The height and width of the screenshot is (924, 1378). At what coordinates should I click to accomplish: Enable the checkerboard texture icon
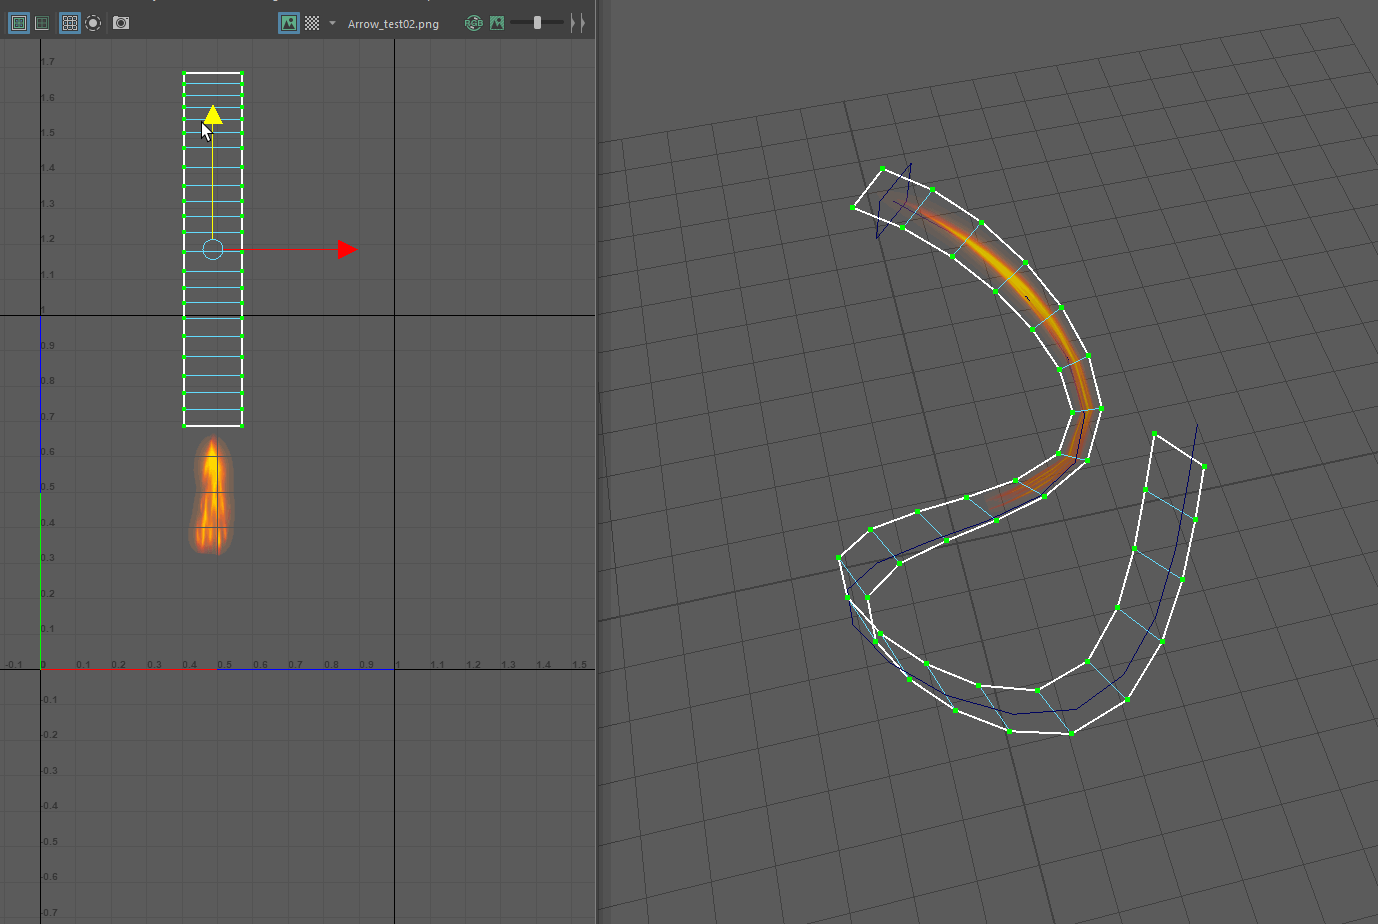click(x=312, y=23)
